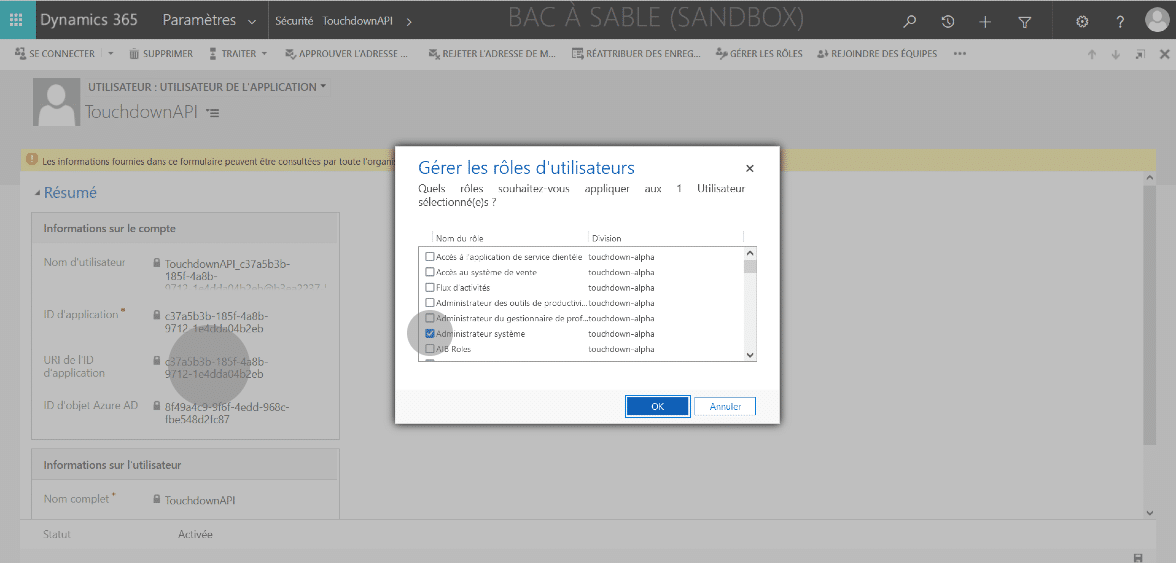Click RÉATTRIBUER DES ENREG... command
Screen dimensions: 1176x563
click(x=636, y=53)
